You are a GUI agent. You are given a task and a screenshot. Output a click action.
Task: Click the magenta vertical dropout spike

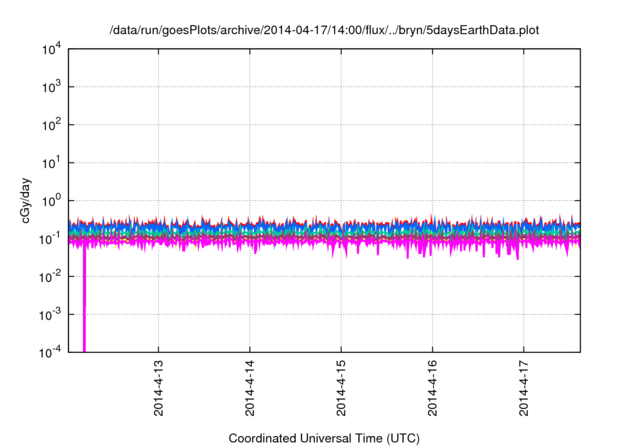point(84,300)
